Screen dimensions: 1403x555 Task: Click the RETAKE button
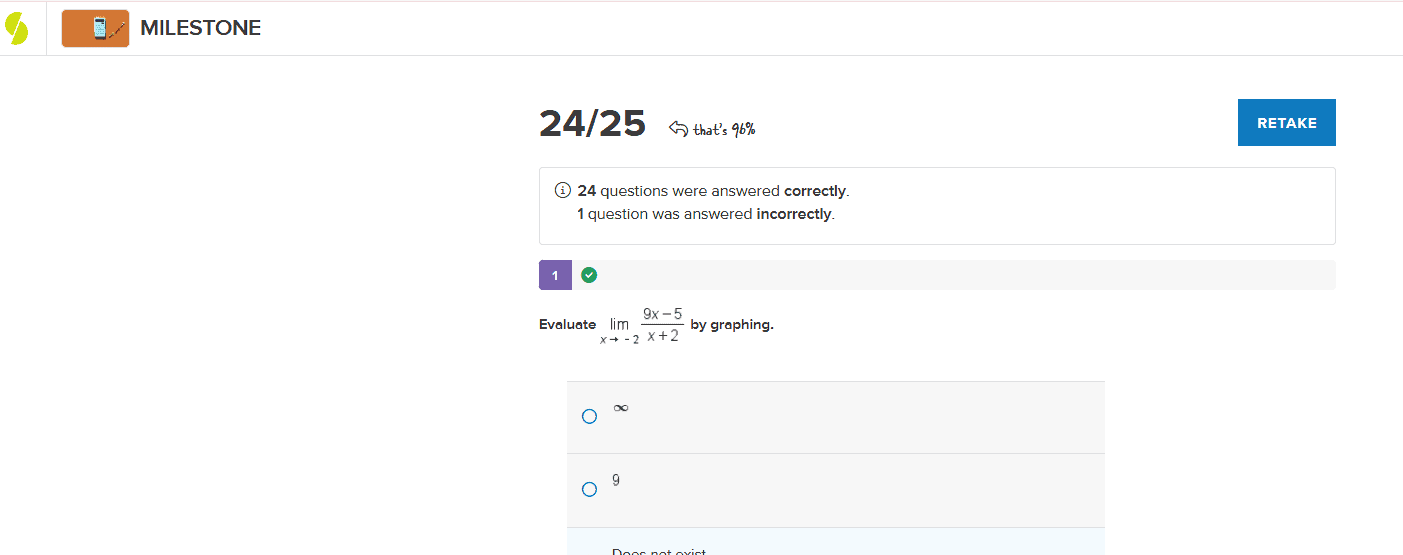pos(1286,123)
